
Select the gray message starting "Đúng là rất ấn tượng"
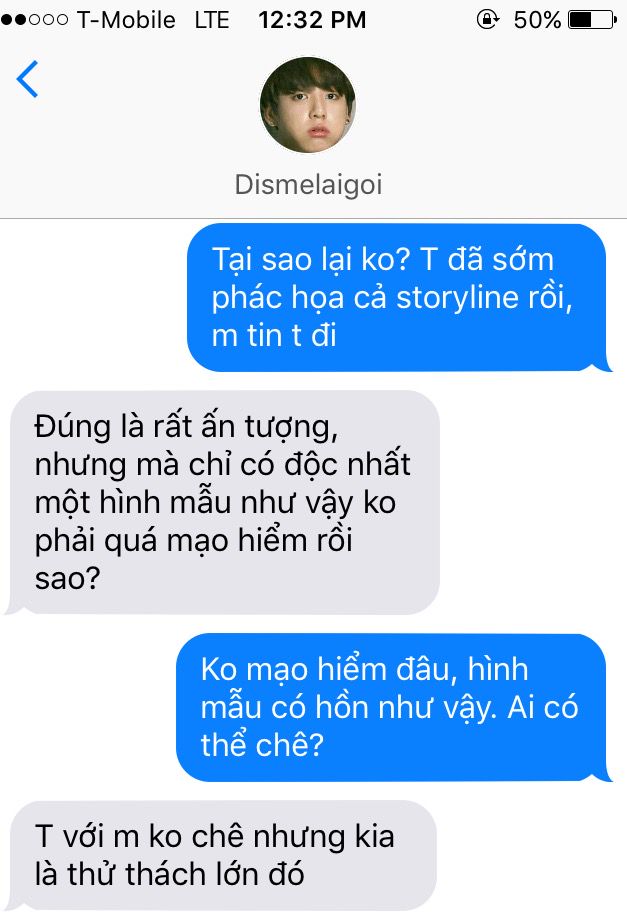pos(223,502)
